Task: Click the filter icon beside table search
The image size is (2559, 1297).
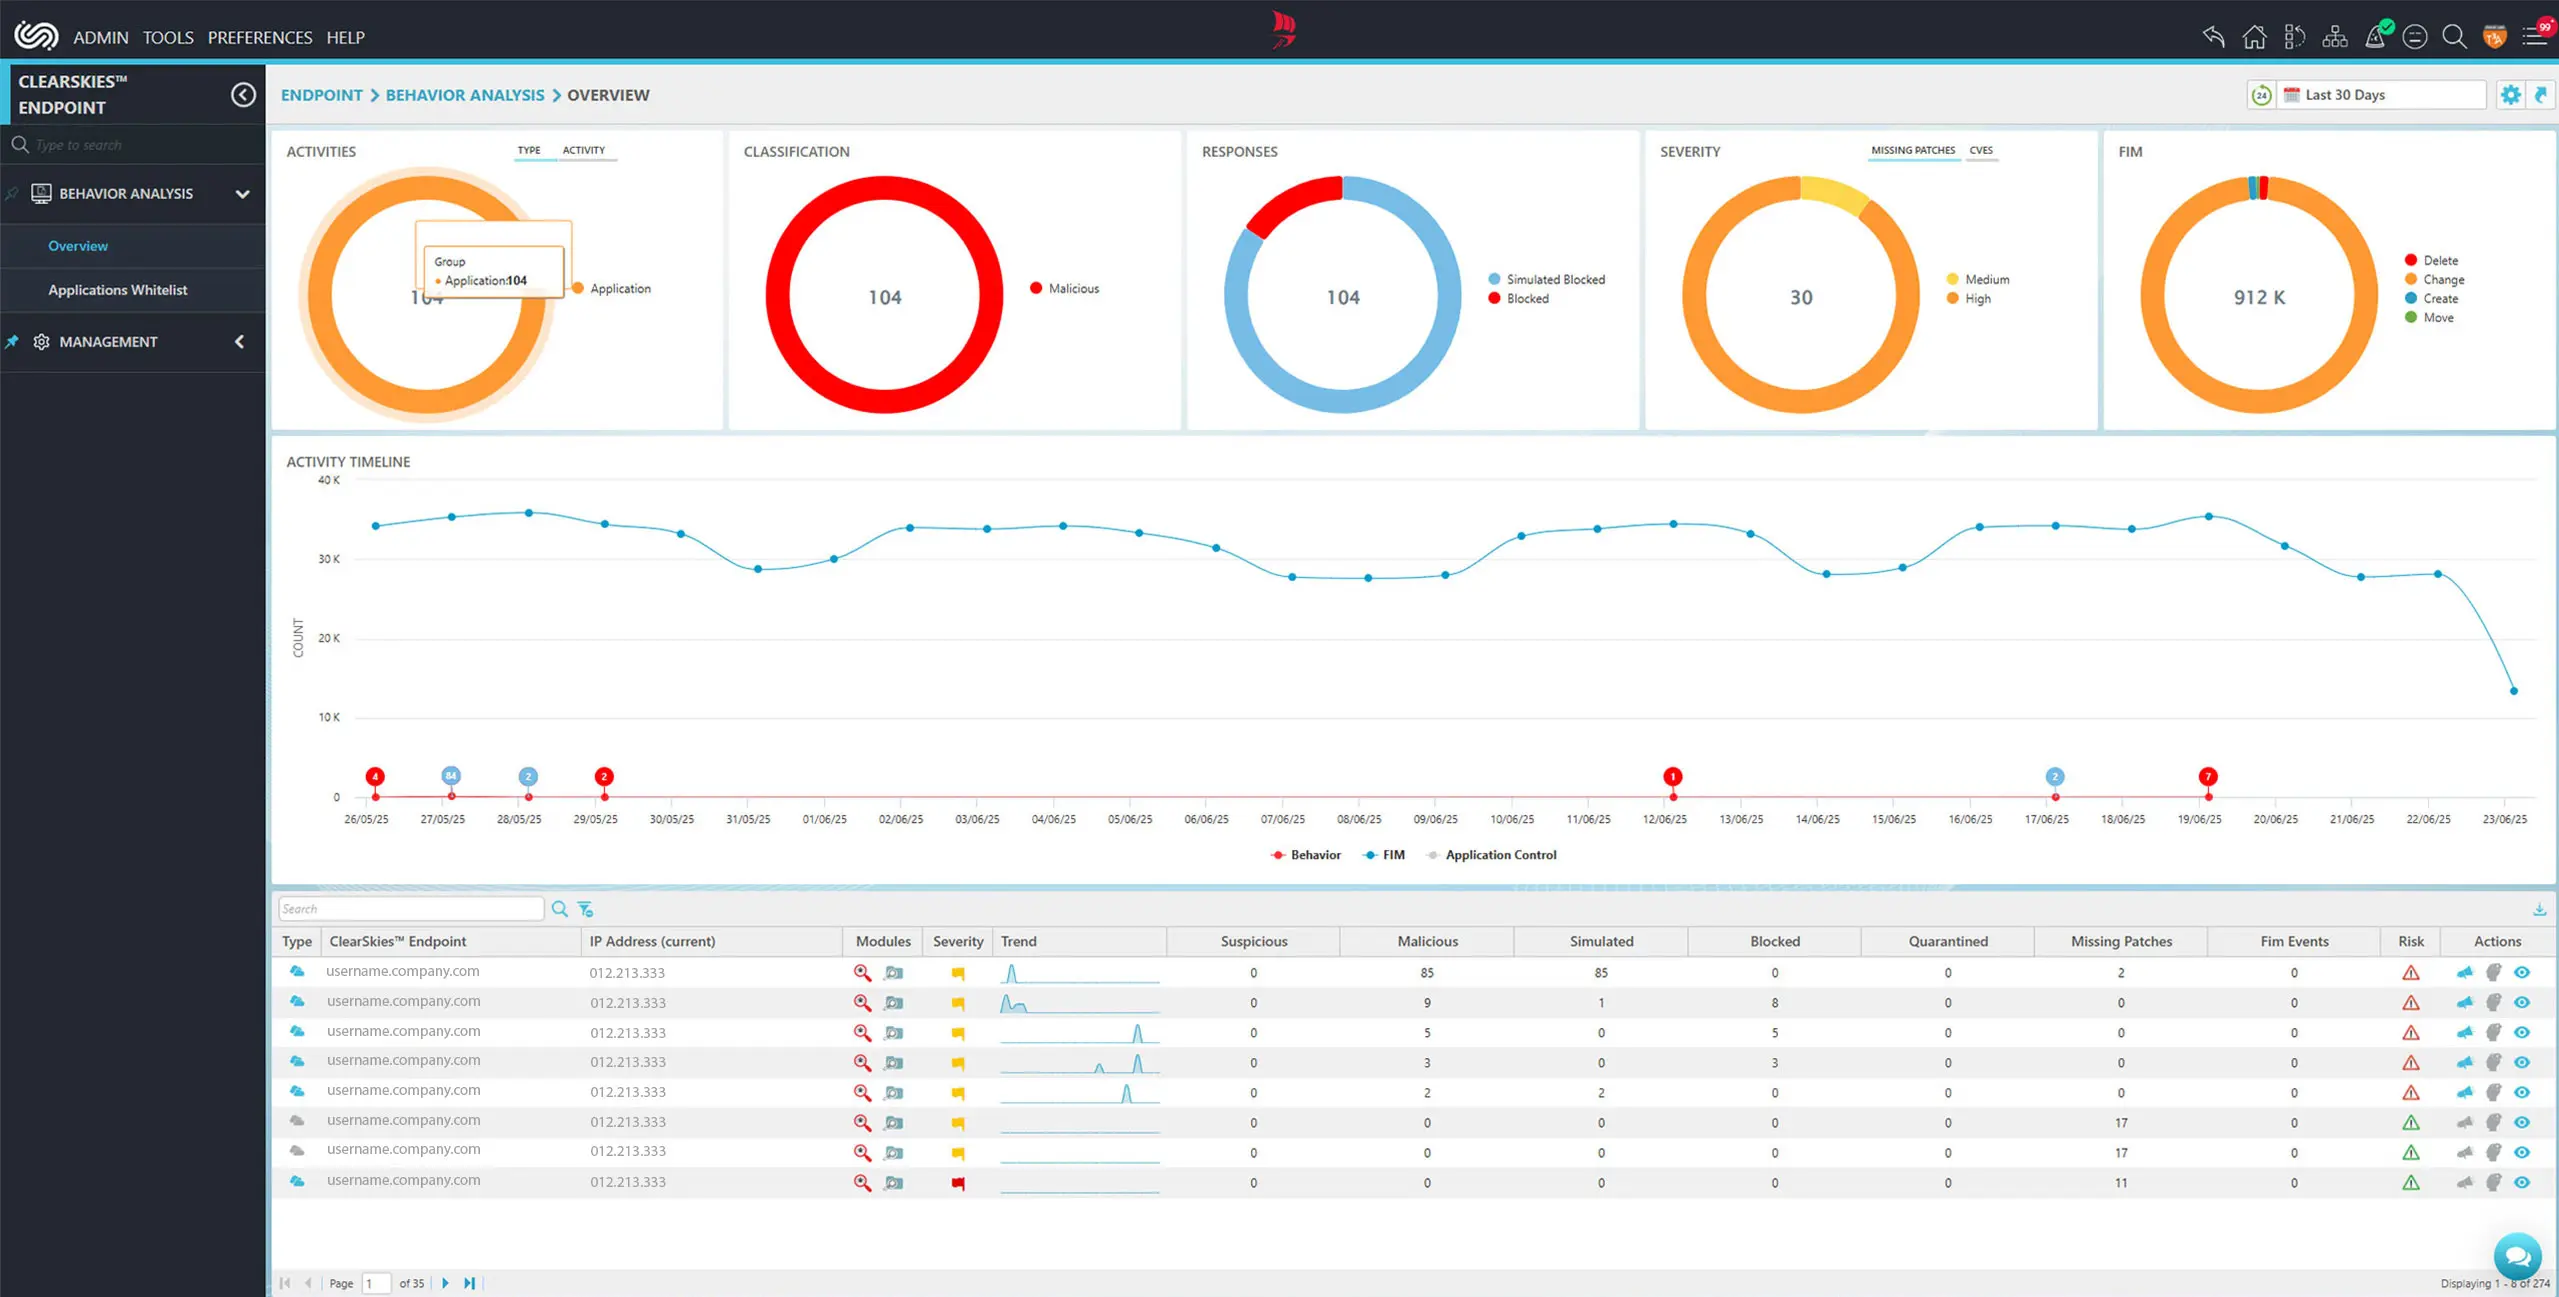Action: click(x=586, y=909)
